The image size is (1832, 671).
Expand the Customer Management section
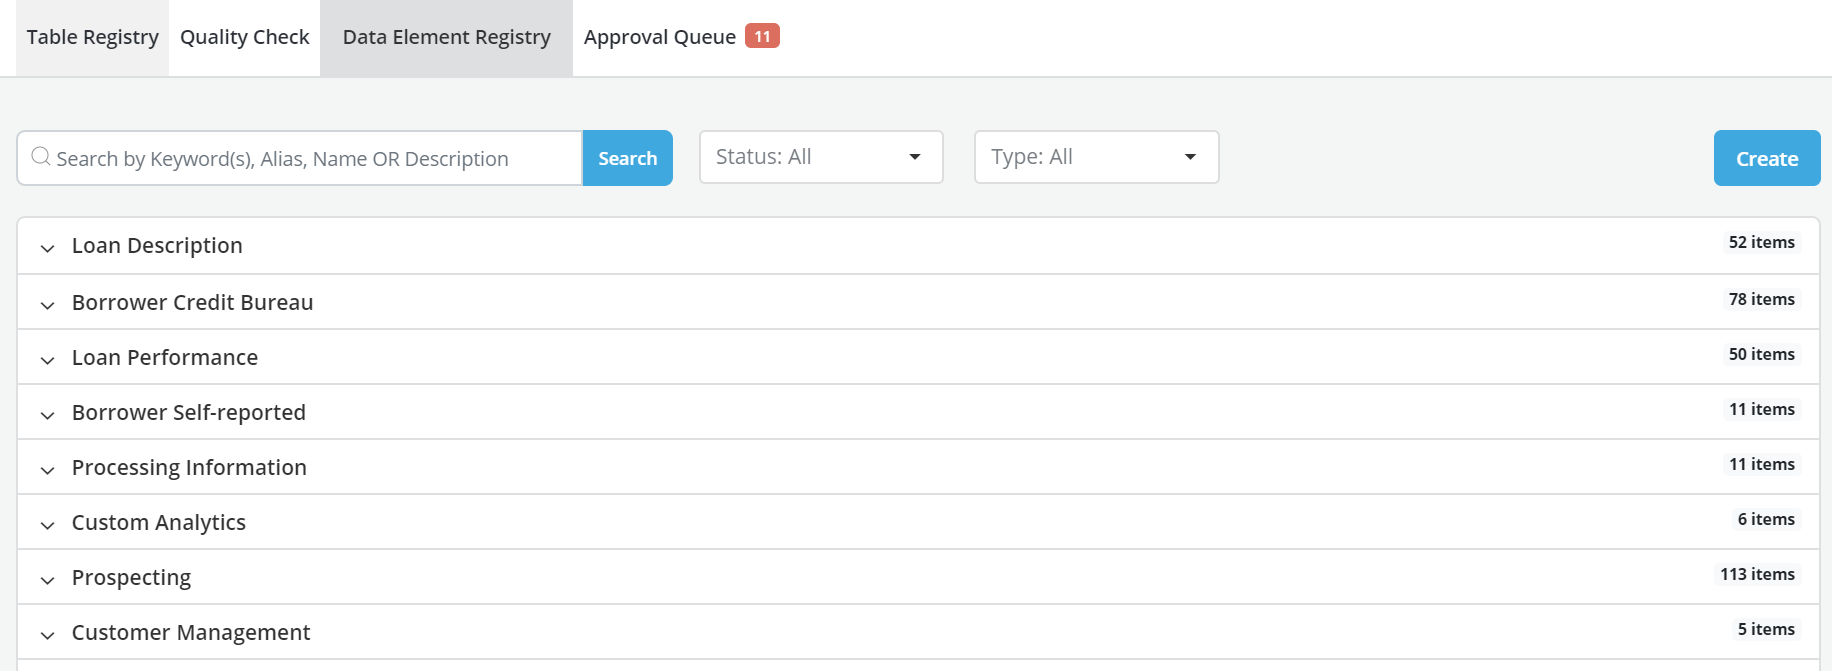(x=190, y=632)
